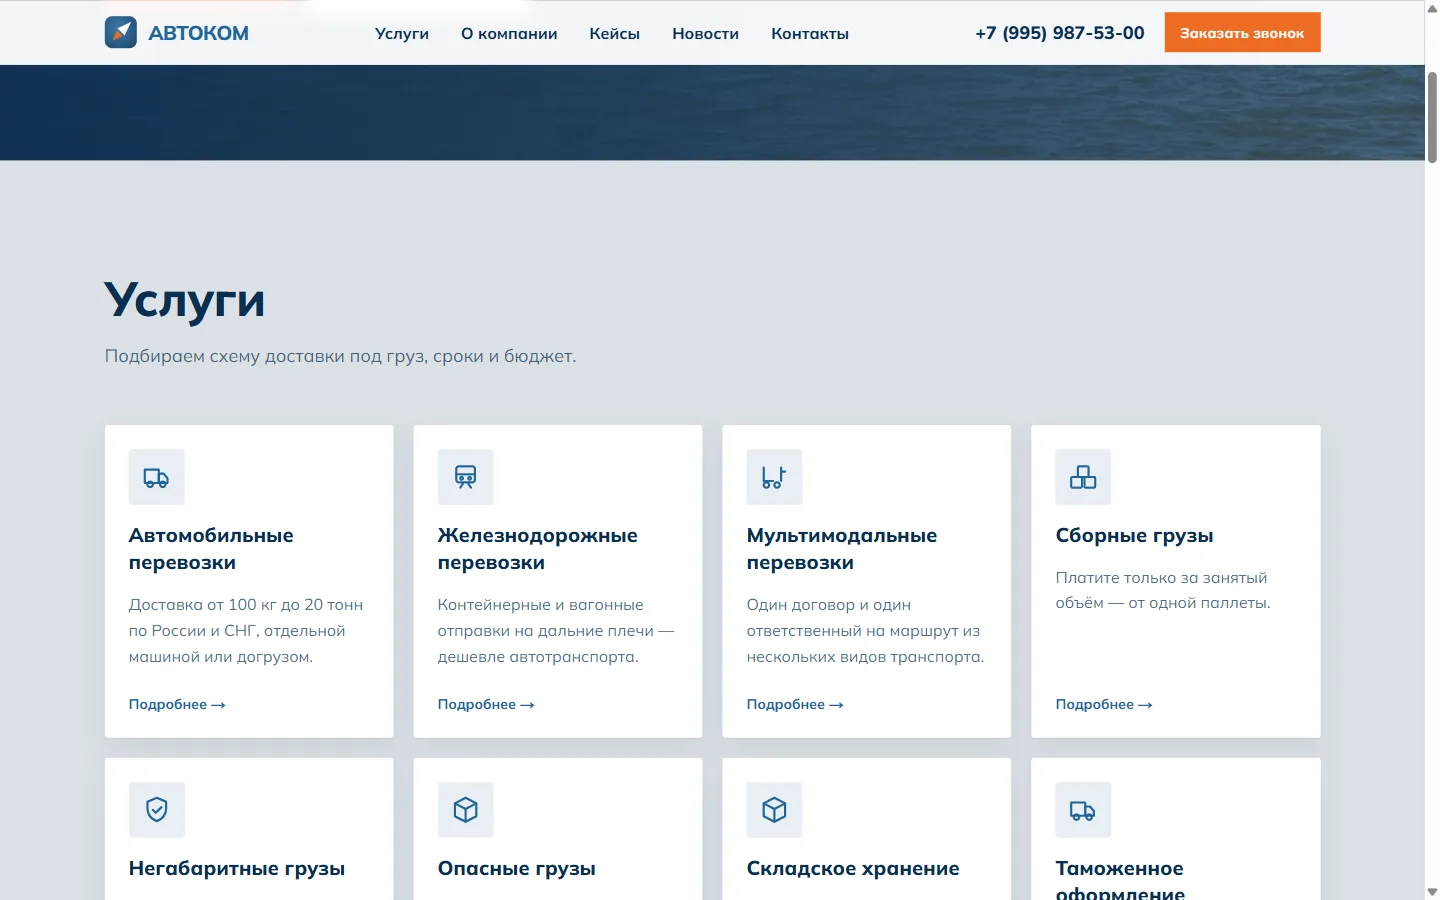Click the large Услуги section heading
Screen dimensions: 1440x900
[x=185, y=300]
